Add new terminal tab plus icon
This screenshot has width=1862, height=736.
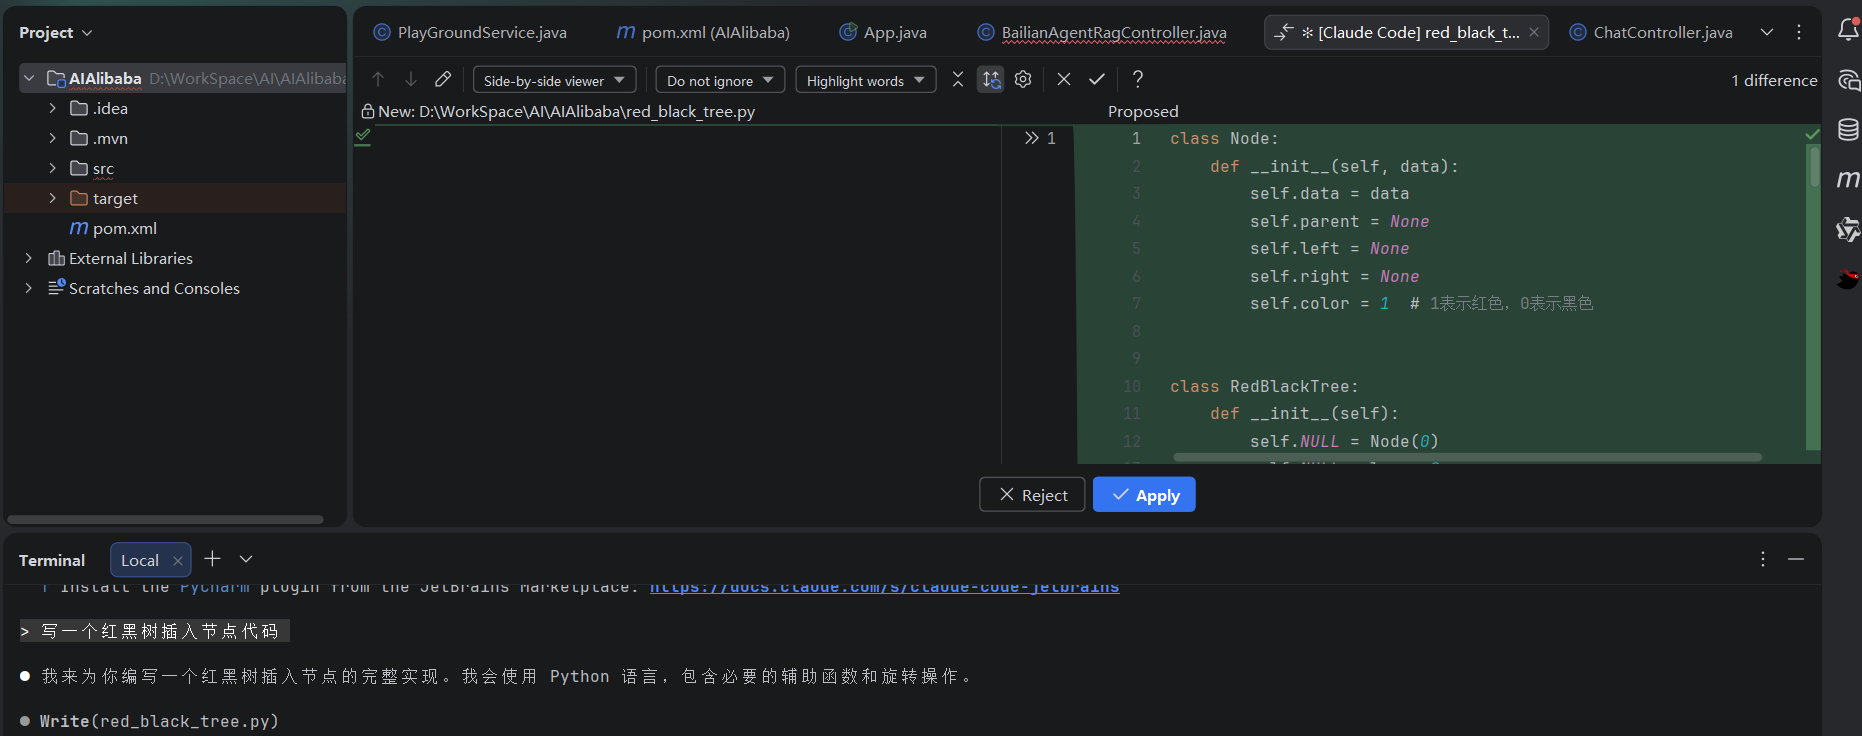(x=212, y=559)
